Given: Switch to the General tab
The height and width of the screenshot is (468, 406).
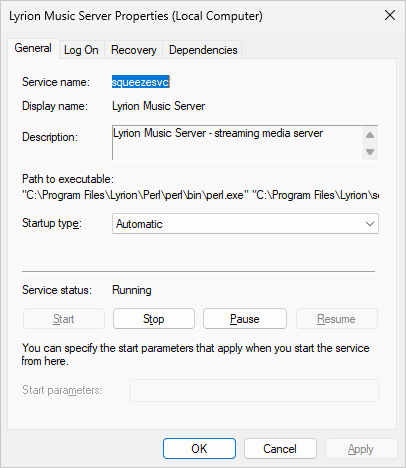Looking at the screenshot, I should pos(33,49).
